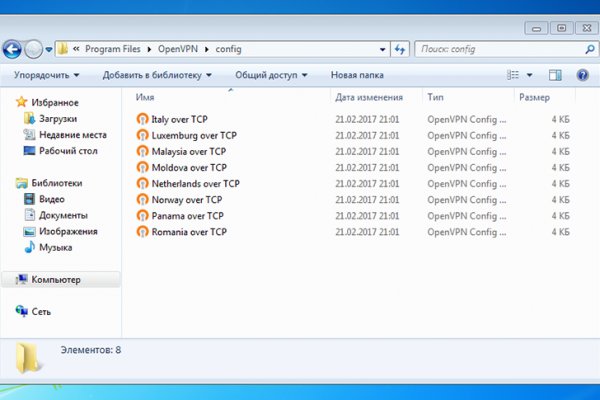Click the Forward navigation arrow button
The width and height of the screenshot is (600, 400).
pos(34,48)
